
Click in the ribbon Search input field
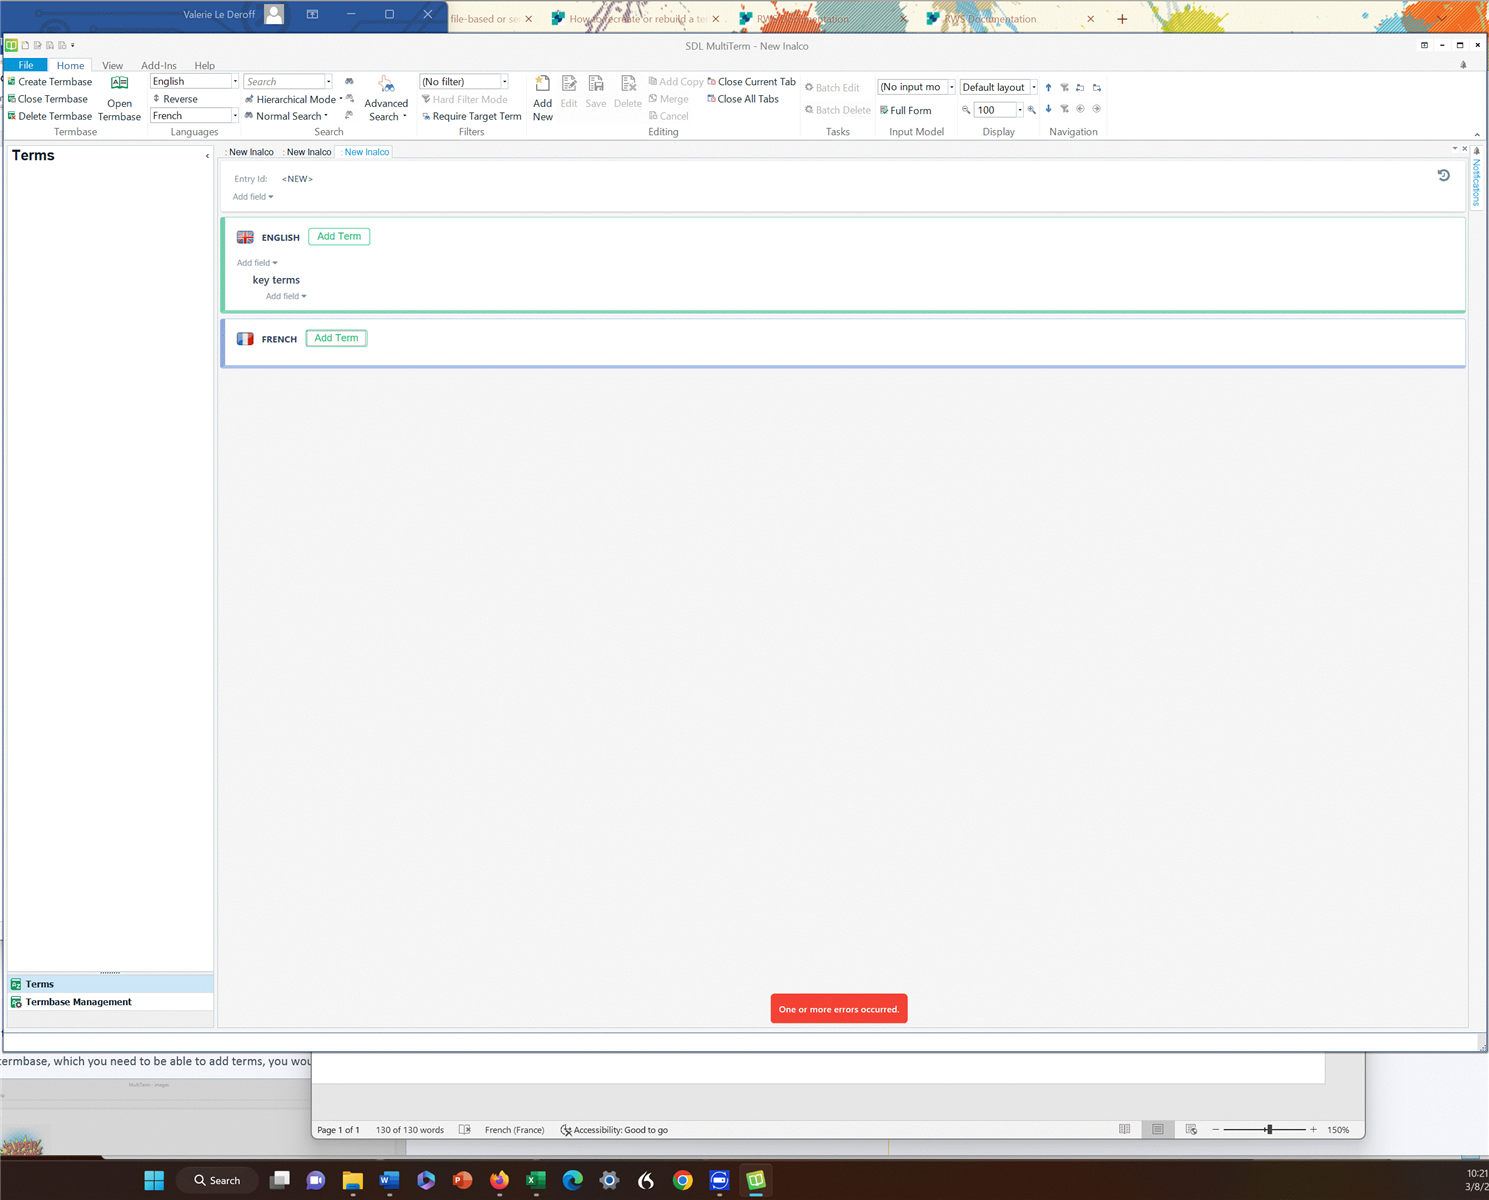point(284,82)
